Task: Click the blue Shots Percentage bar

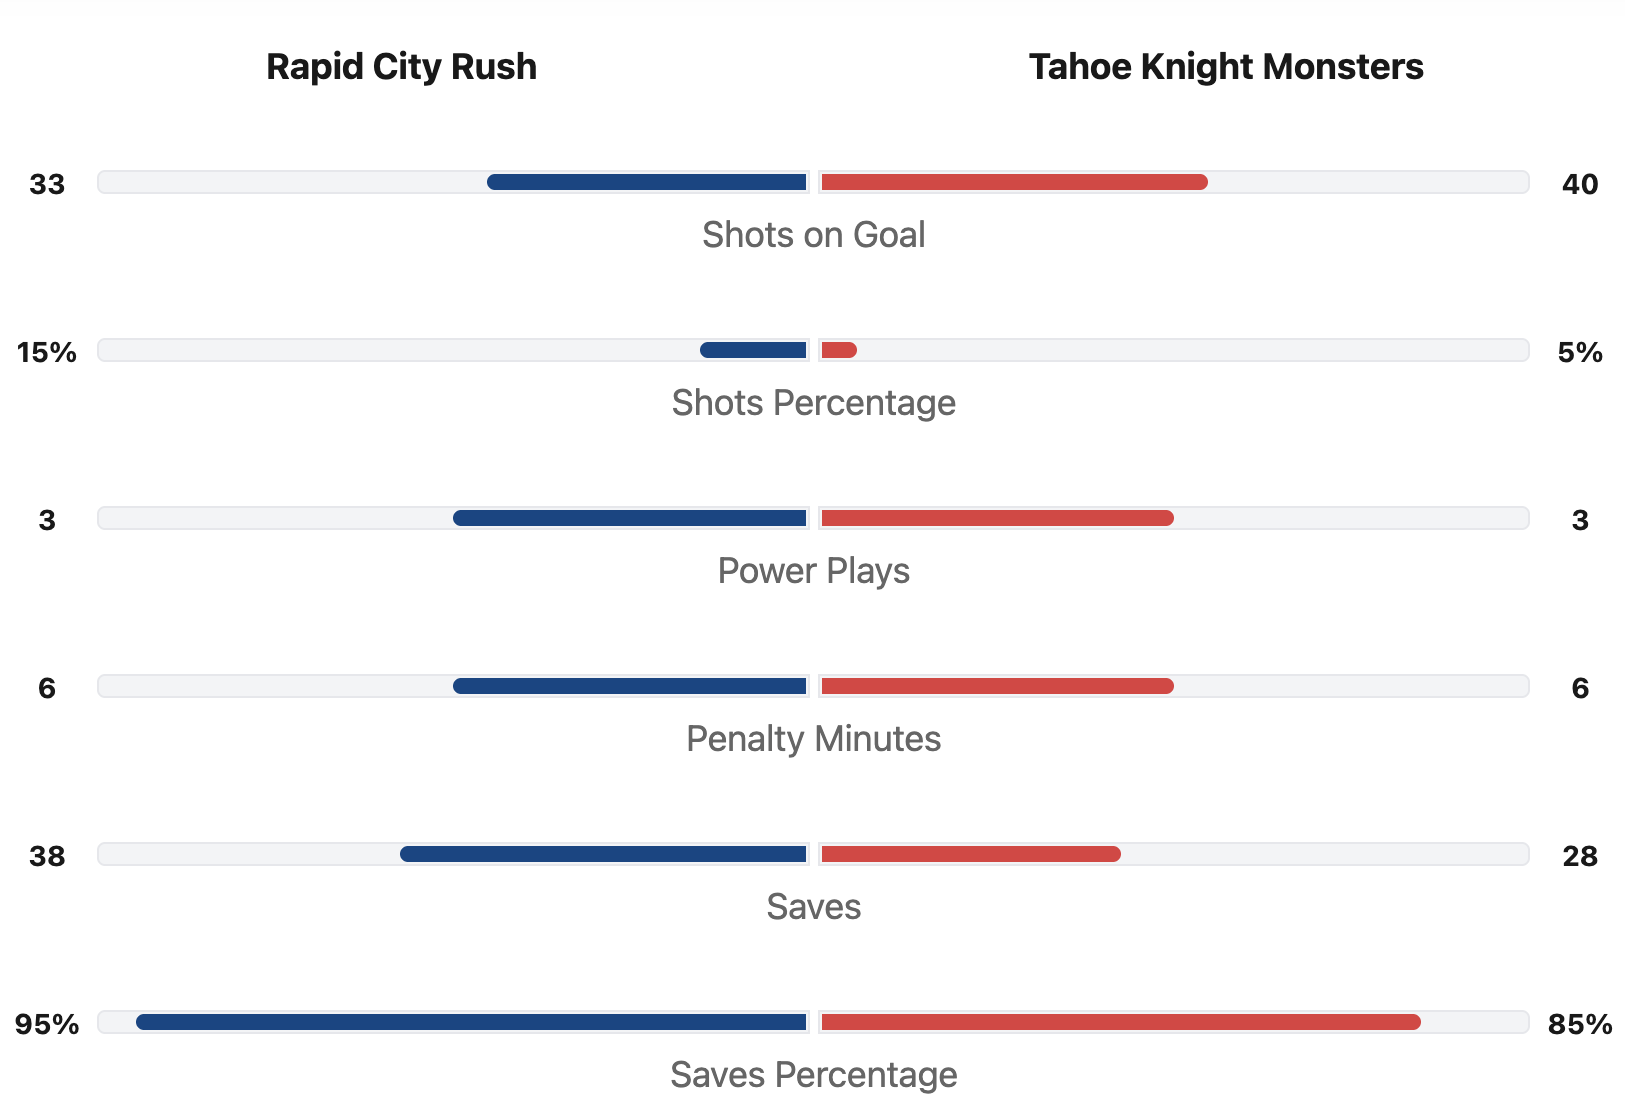Action: [x=753, y=350]
